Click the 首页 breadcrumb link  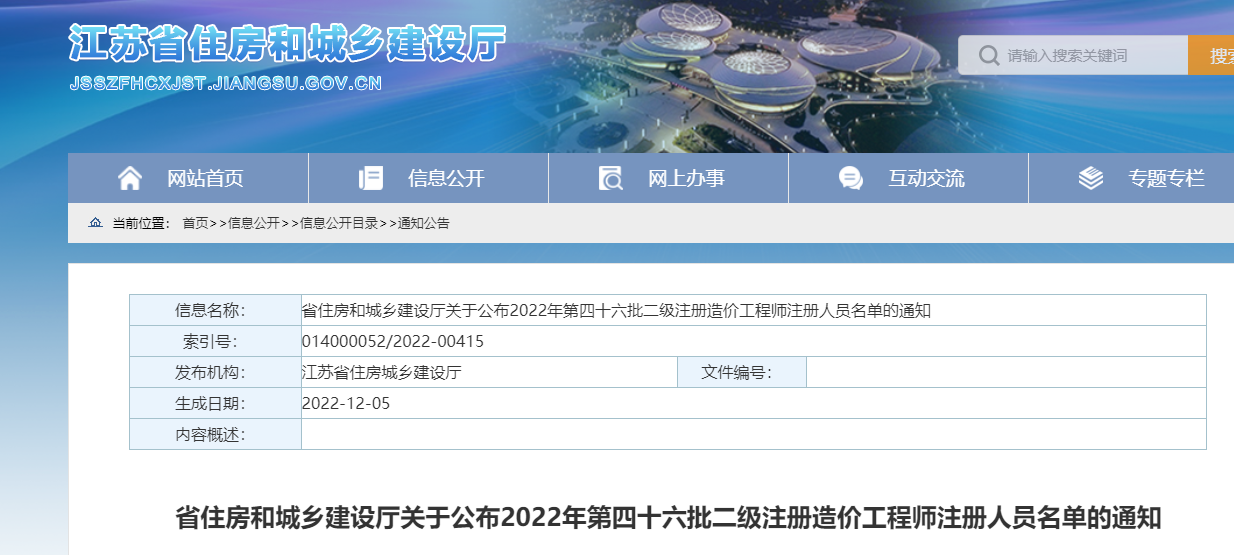(195, 223)
